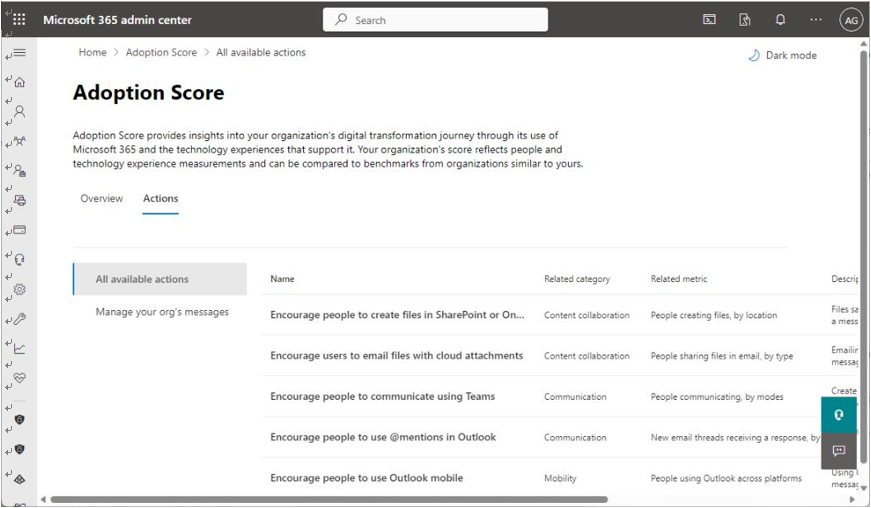Open Encourage users to email files with cloud attachments
Viewport: 871px width, 508px height.
[x=397, y=356]
